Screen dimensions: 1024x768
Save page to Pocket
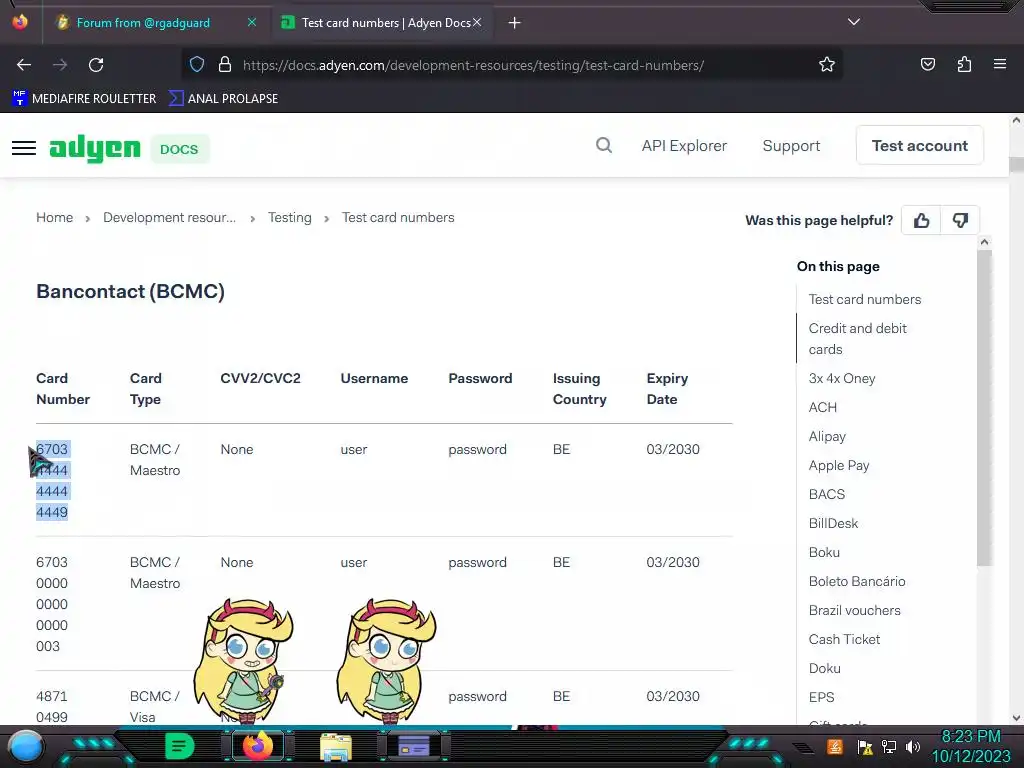coord(927,64)
